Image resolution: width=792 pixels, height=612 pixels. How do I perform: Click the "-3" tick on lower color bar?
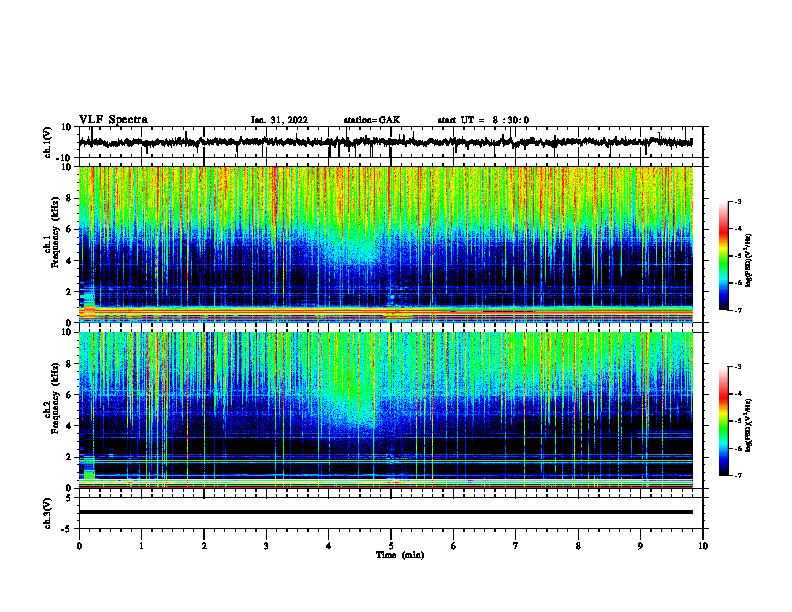coord(737,367)
